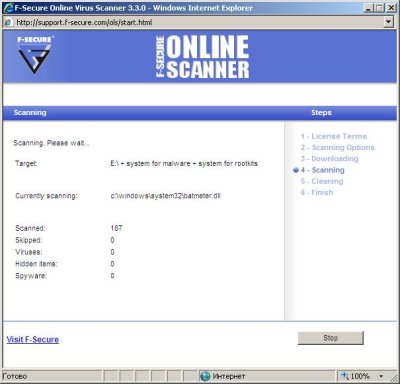Click the F-Secure shield logo
Screen dimensions: 400x384
[x=35, y=55]
